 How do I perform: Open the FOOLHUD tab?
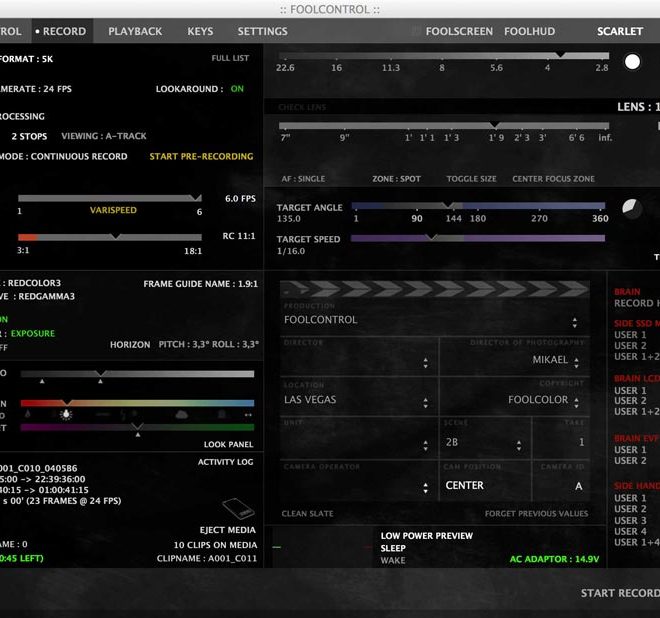click(x=529, y=31)
